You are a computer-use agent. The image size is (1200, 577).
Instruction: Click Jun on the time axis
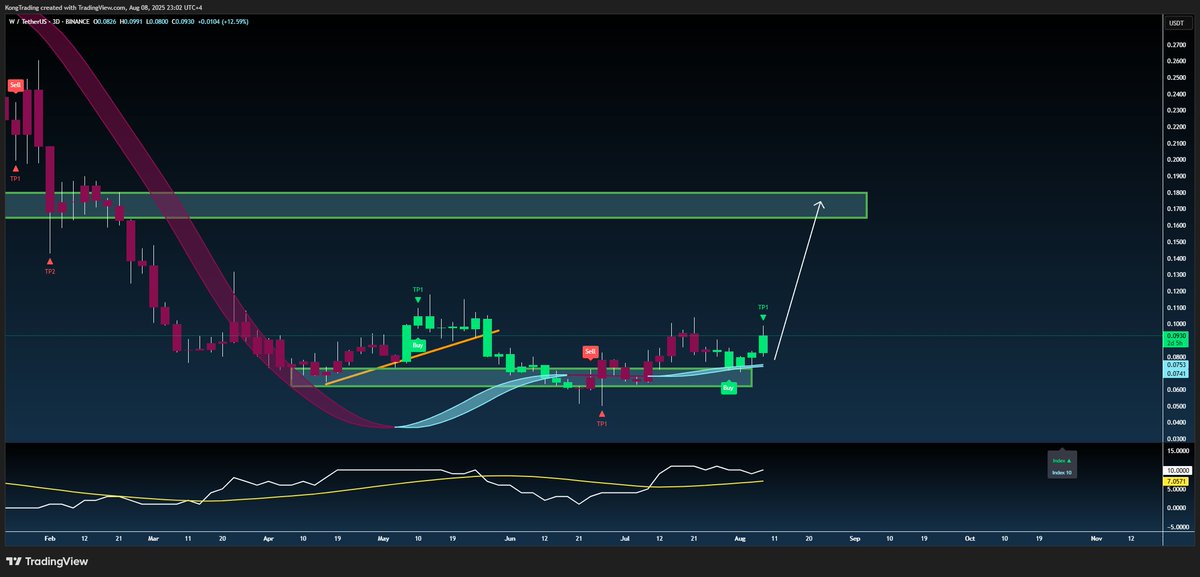509,537
